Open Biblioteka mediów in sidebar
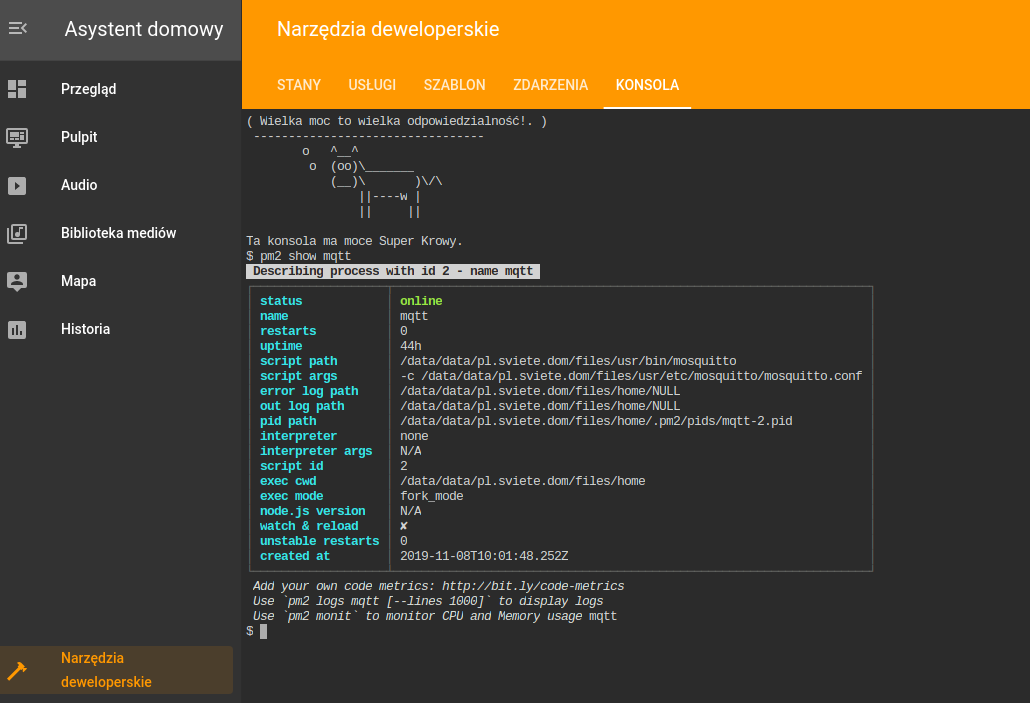The image size is (1030, 703). coord(117,233)
